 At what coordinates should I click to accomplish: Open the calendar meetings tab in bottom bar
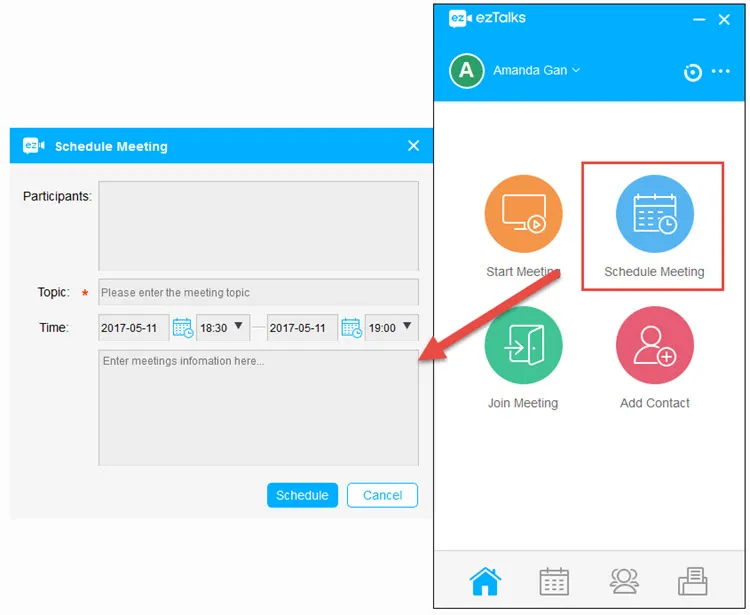click(x=554, y=582)
